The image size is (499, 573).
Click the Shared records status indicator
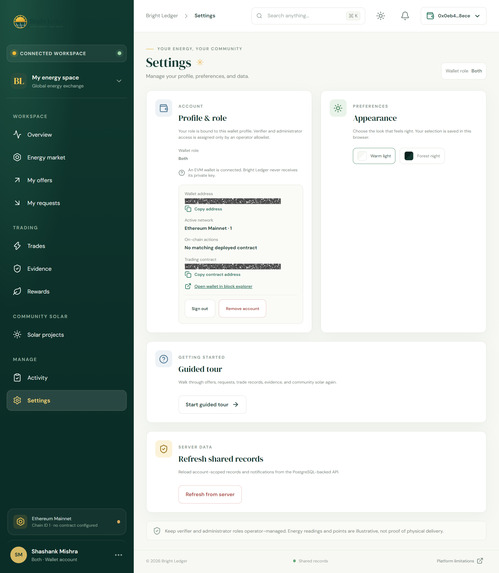click(x=311, y=561)
